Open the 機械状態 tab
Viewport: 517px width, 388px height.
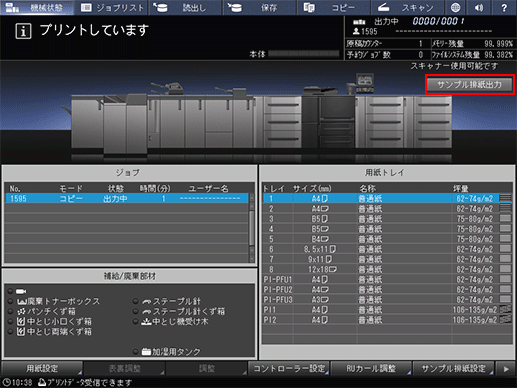tap(37, 7)
